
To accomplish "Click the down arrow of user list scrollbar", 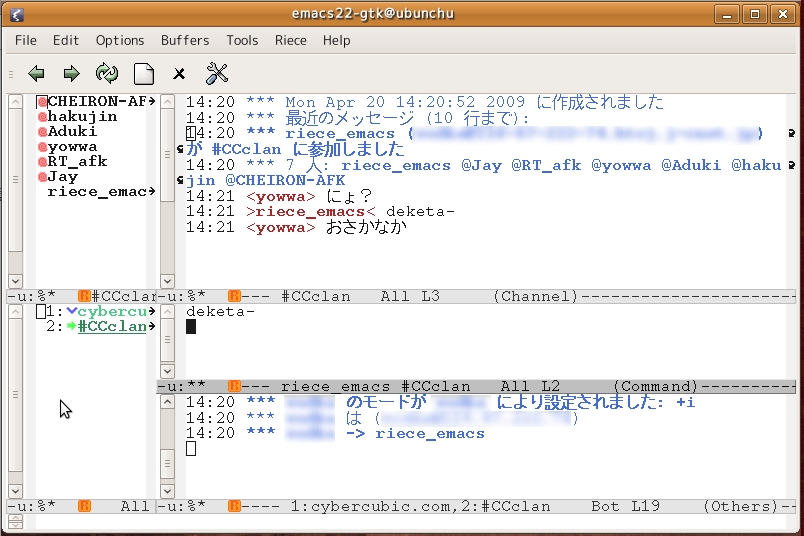I will [x=15, y=281].
